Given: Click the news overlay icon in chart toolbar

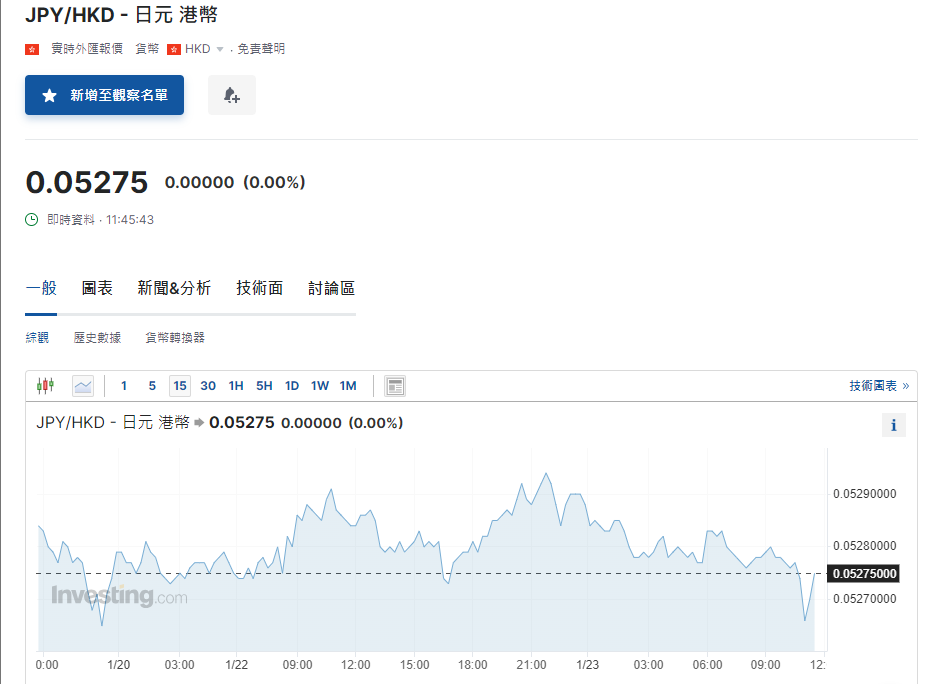Looking at the screenshot, I should [x=395, y=386].
